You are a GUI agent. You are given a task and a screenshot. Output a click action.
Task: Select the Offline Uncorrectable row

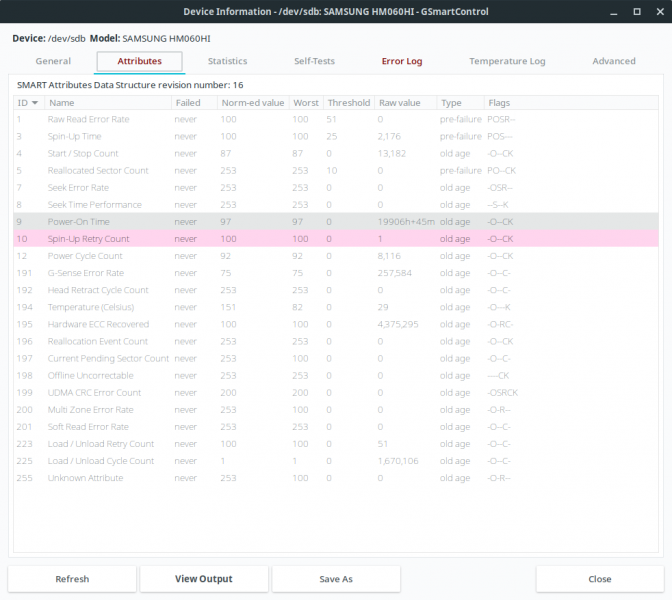point(336,376)
